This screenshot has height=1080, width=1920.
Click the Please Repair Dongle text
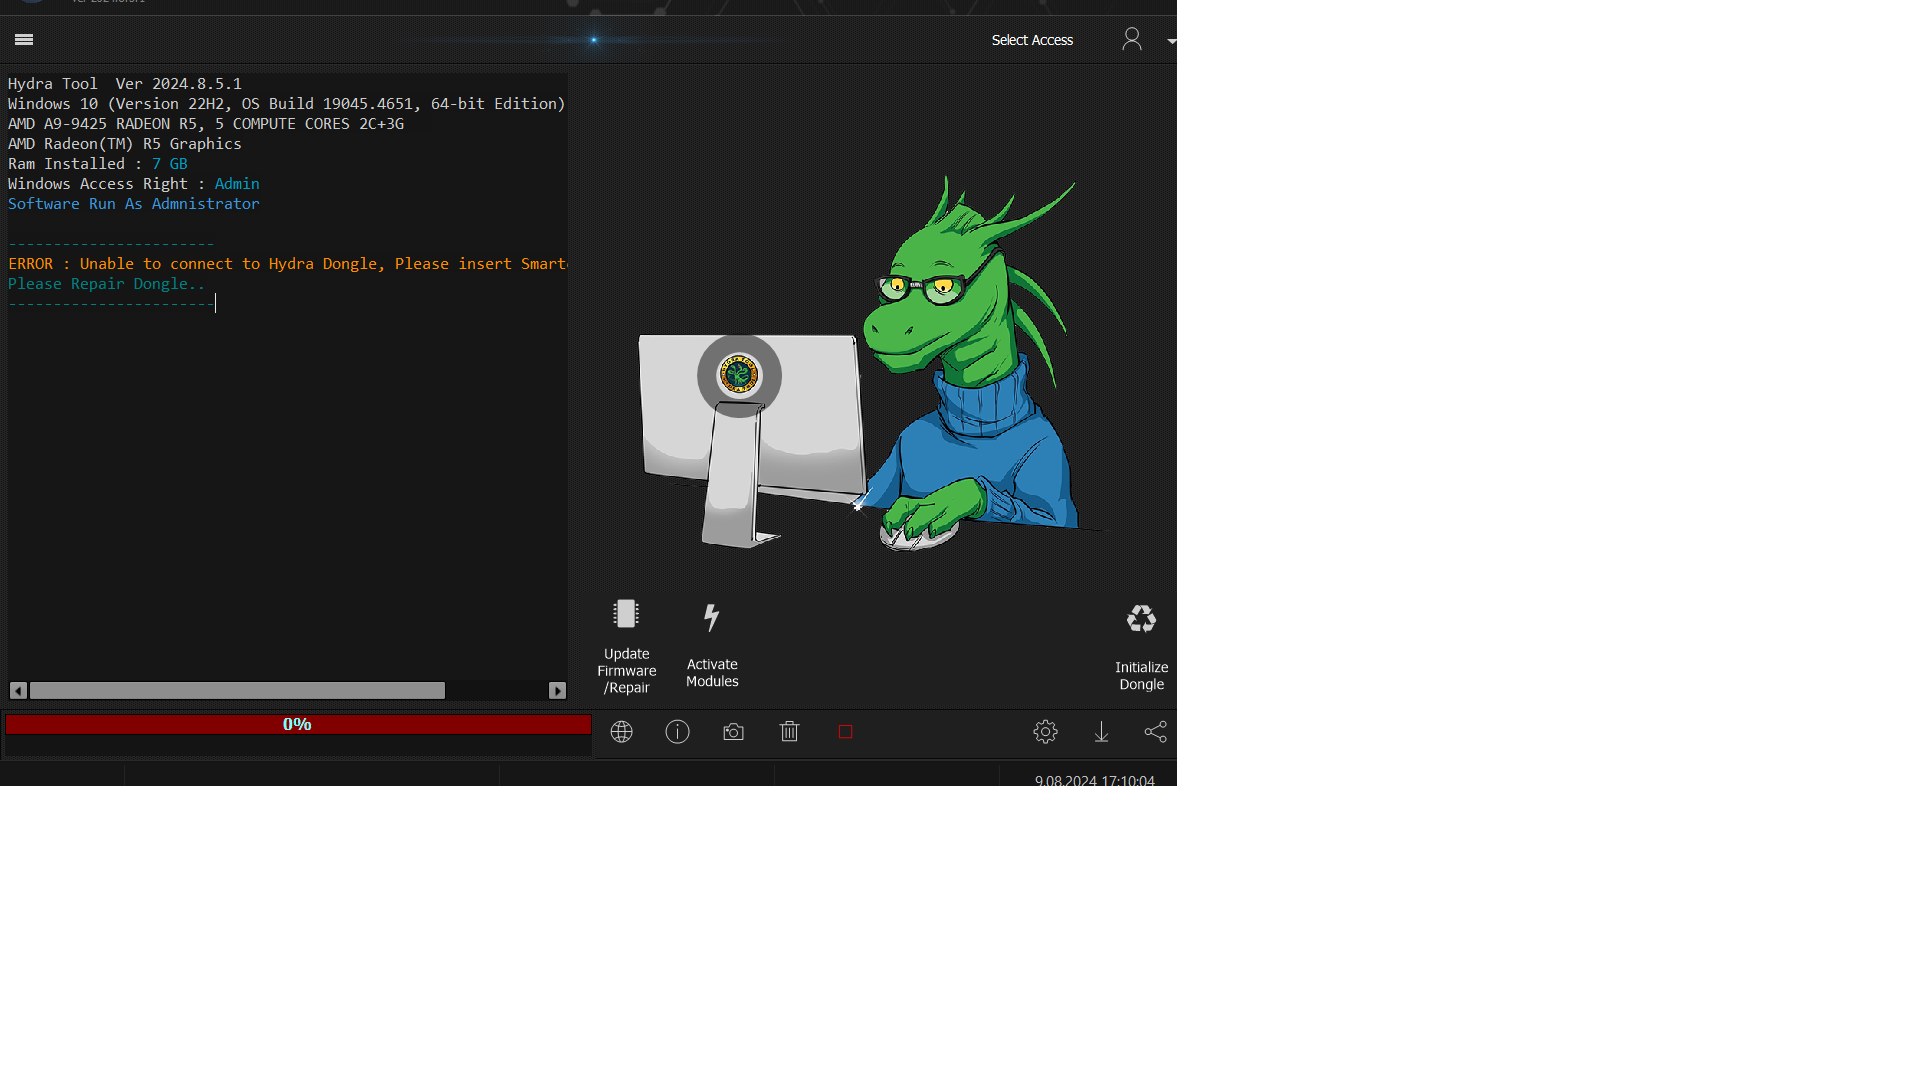point(106,284)
